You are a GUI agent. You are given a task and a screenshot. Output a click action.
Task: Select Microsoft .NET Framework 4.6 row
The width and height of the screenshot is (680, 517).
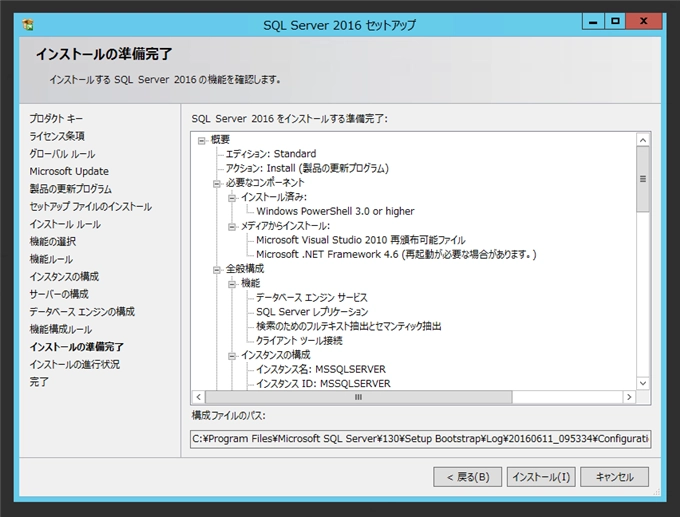tap(396, 254)
